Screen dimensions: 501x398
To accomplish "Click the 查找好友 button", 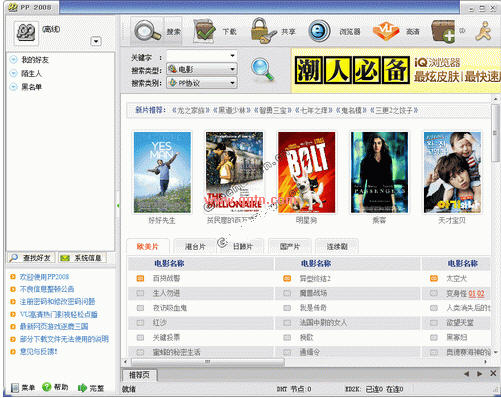I will 31,258.
